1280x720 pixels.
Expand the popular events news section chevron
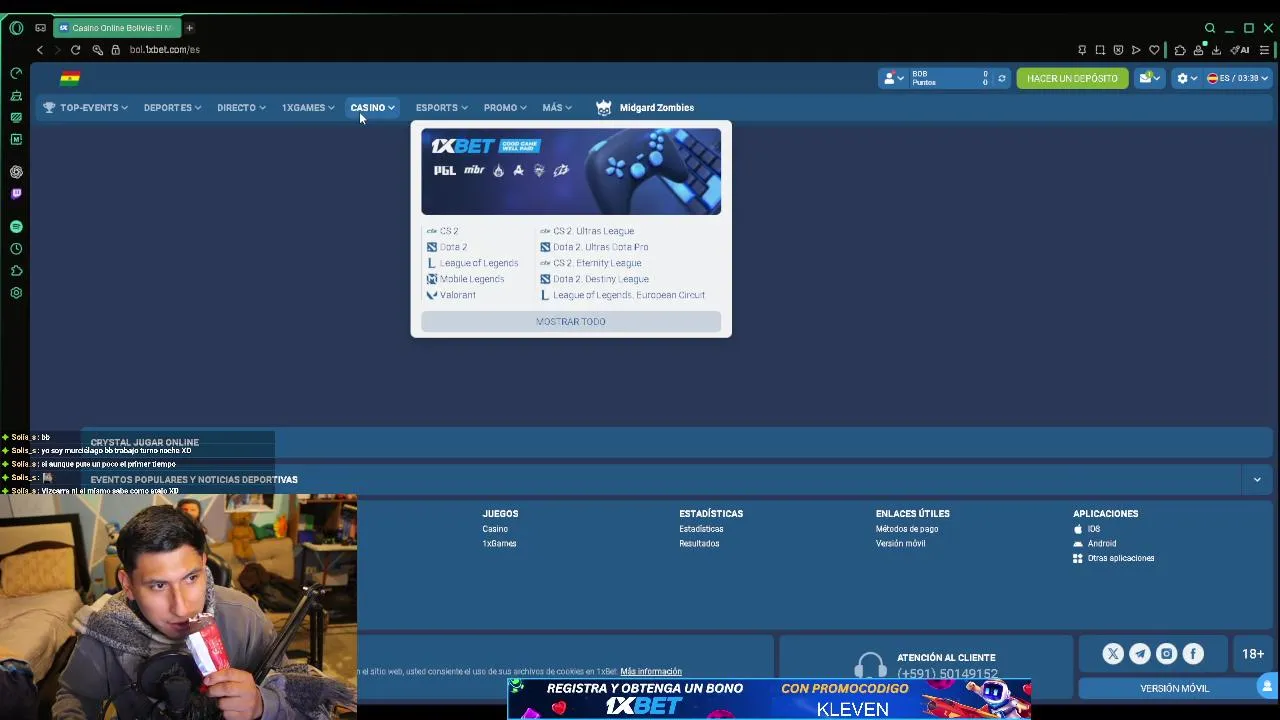(x=1257, y=480)
